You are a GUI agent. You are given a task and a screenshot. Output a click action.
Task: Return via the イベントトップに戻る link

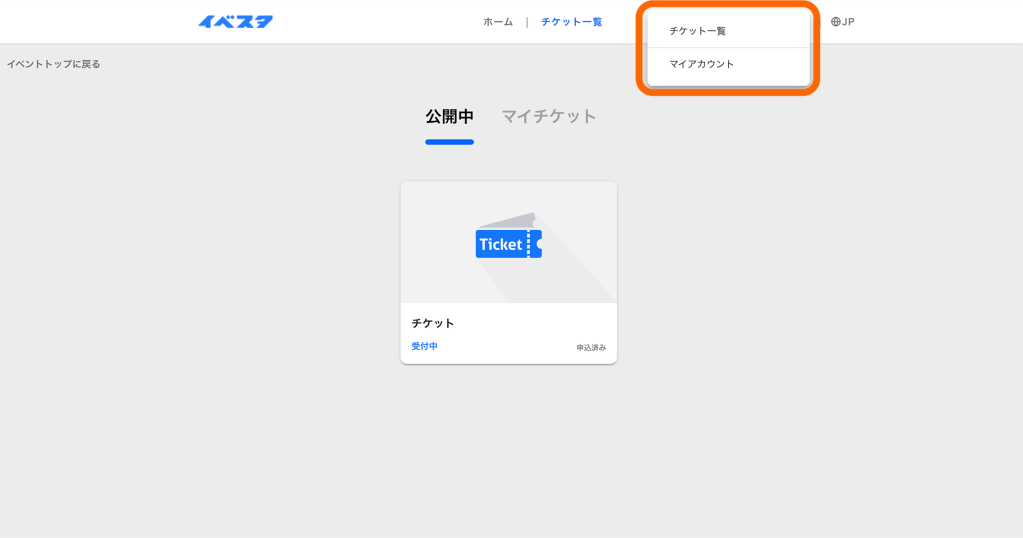click(x=54, y=64)
